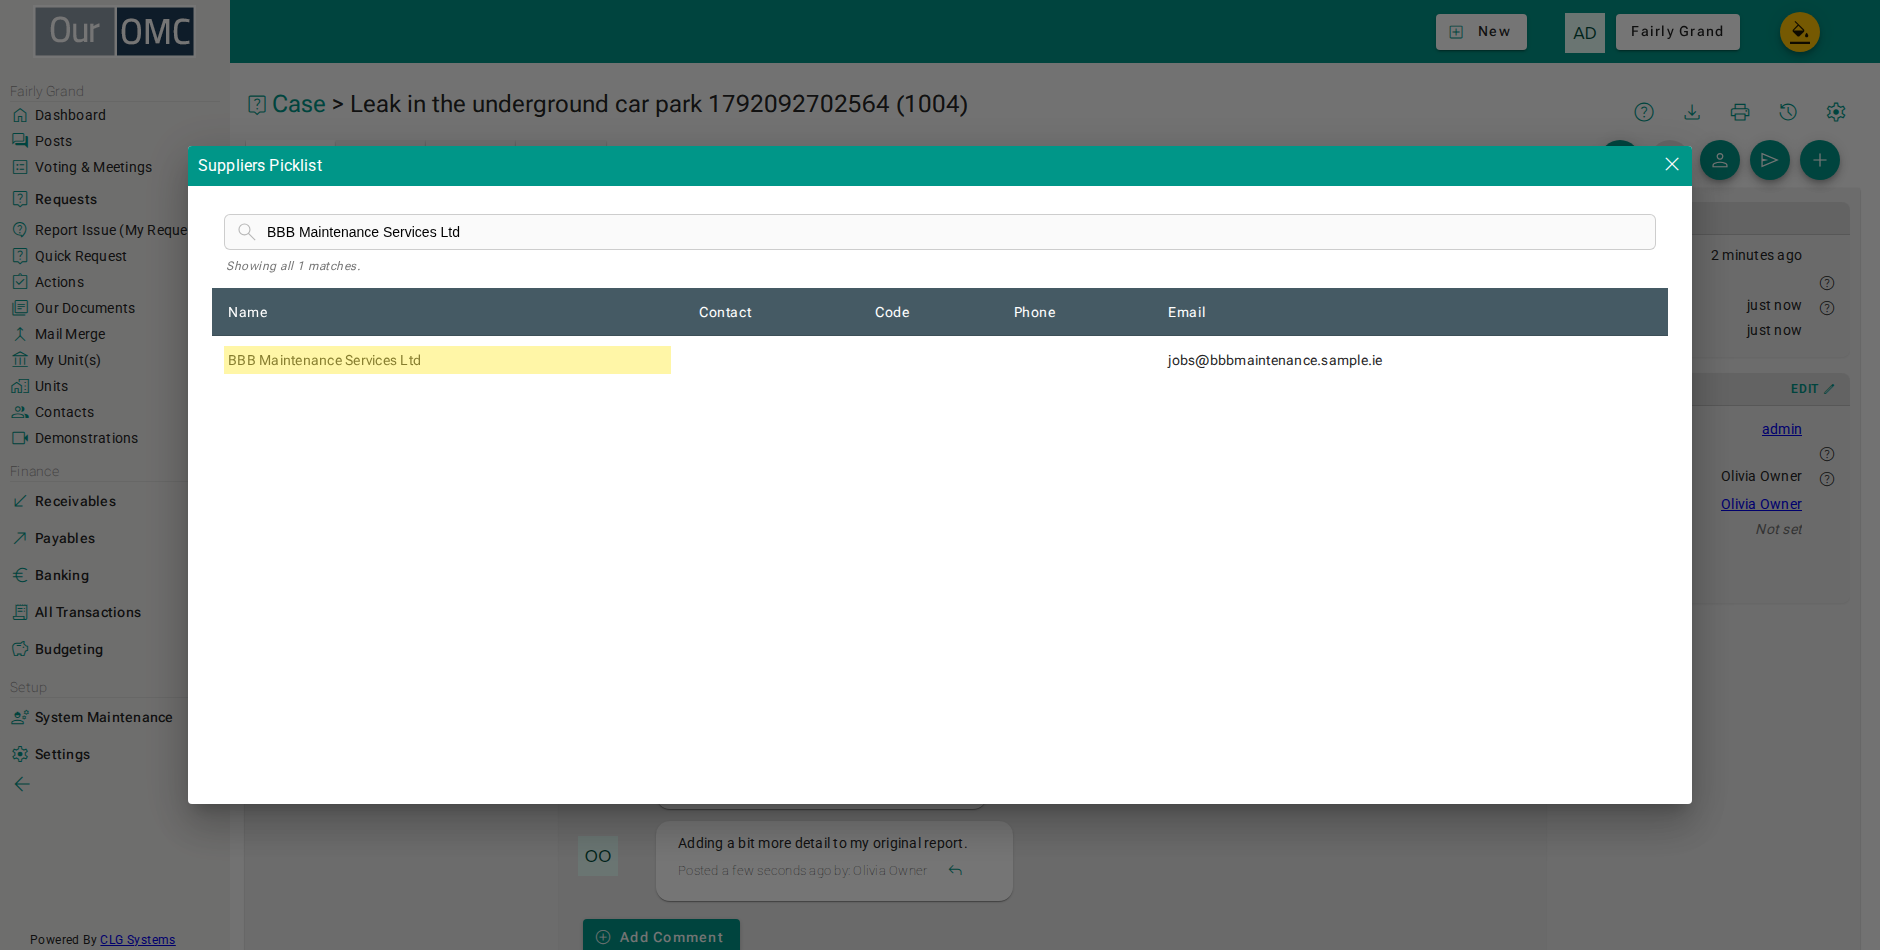Open Posts in the sidebar

[x=53, y=141]
